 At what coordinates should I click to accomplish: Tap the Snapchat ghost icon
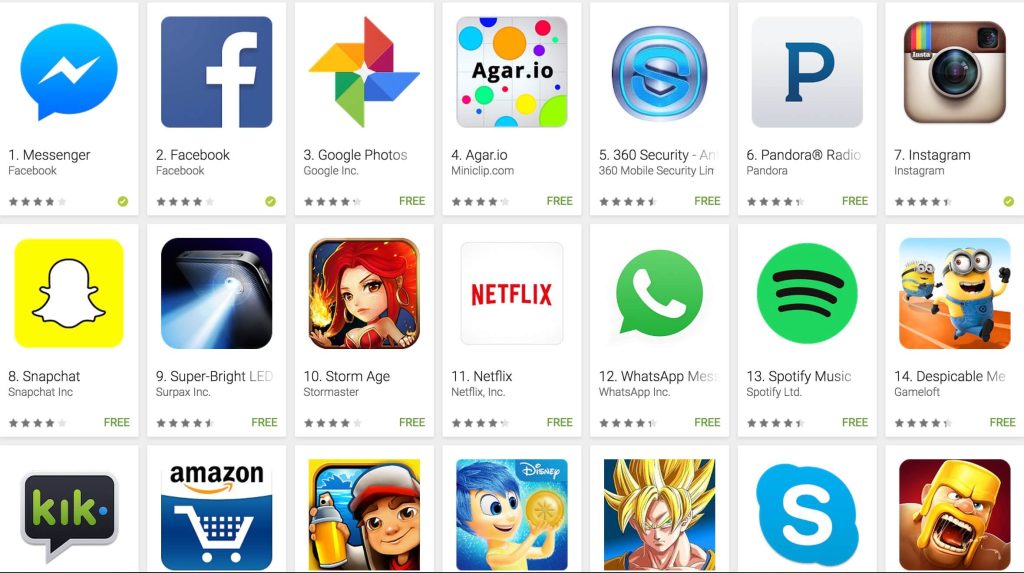[69, 293]
